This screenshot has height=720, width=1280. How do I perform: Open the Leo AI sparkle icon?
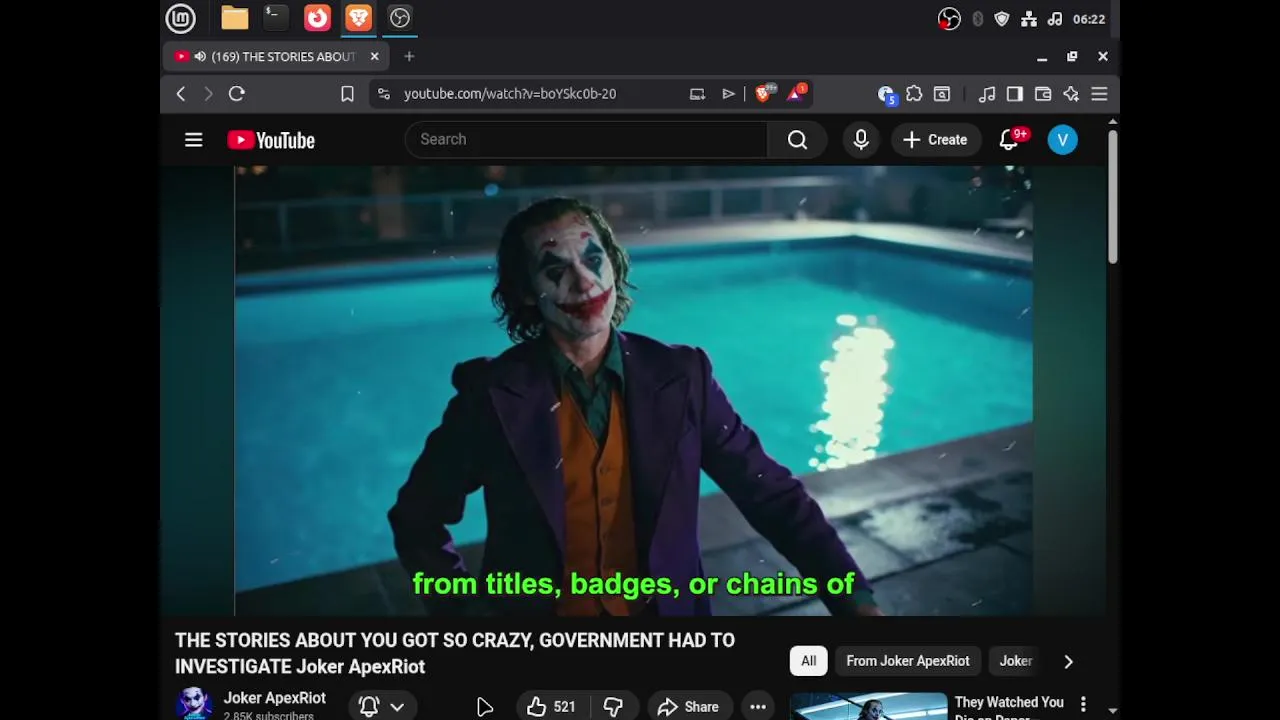point(1071,94)
